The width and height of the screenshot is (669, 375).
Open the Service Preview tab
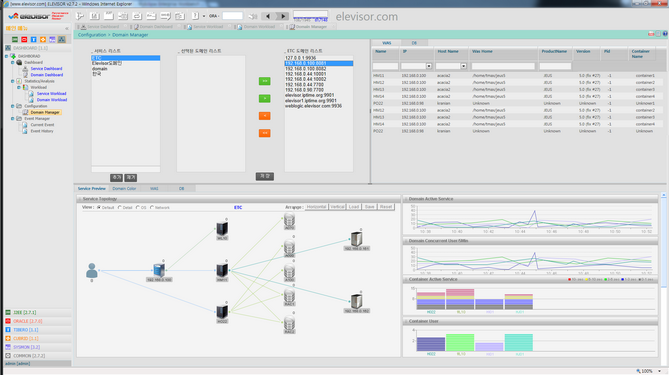click(x=91, y=188)
